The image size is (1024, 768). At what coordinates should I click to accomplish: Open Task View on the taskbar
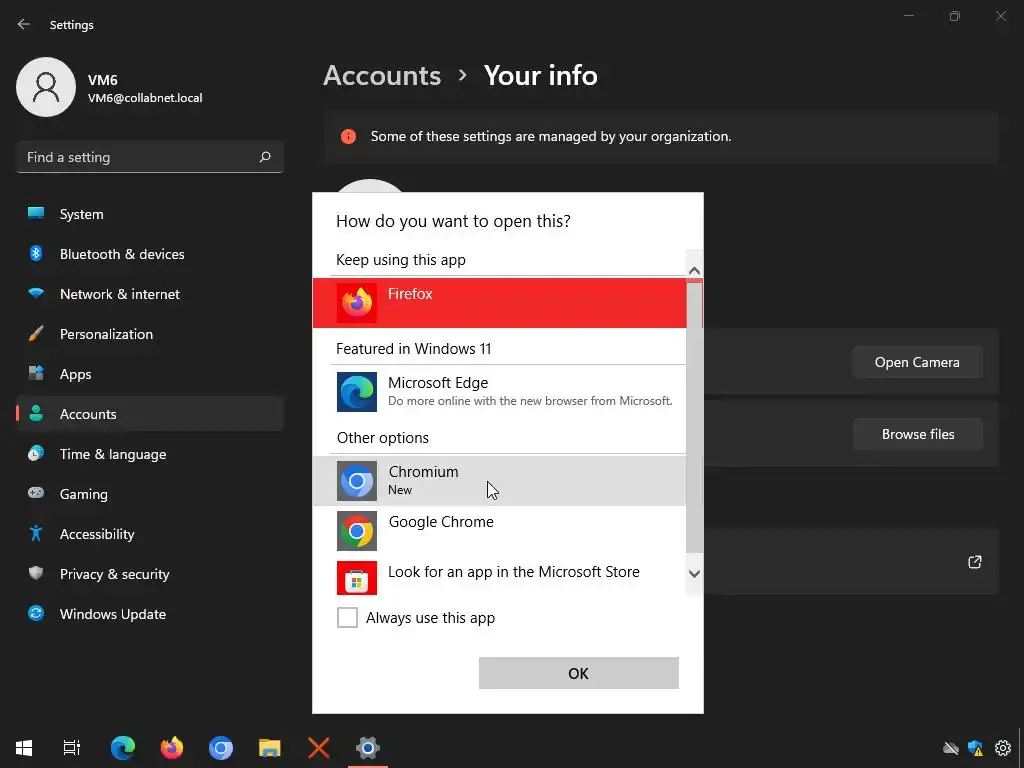tap(72, 748)
